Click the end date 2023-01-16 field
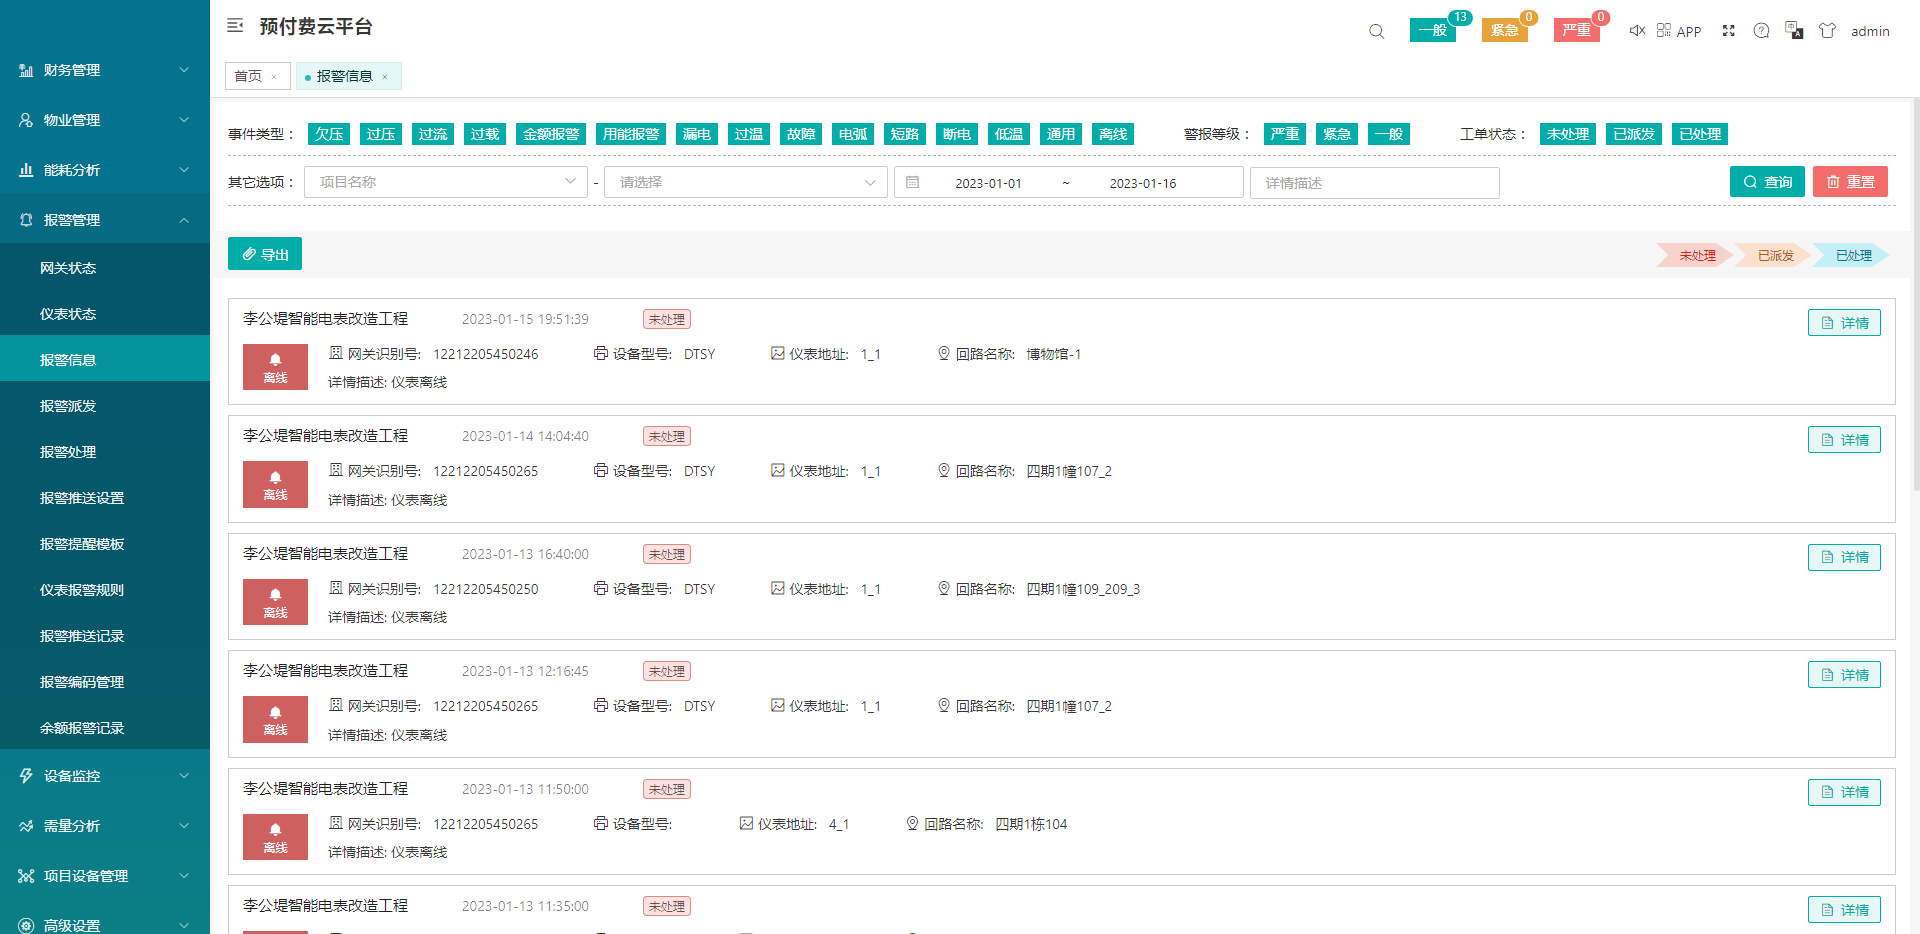This screenshot has height=934, width=1920. coord(1143,183)
